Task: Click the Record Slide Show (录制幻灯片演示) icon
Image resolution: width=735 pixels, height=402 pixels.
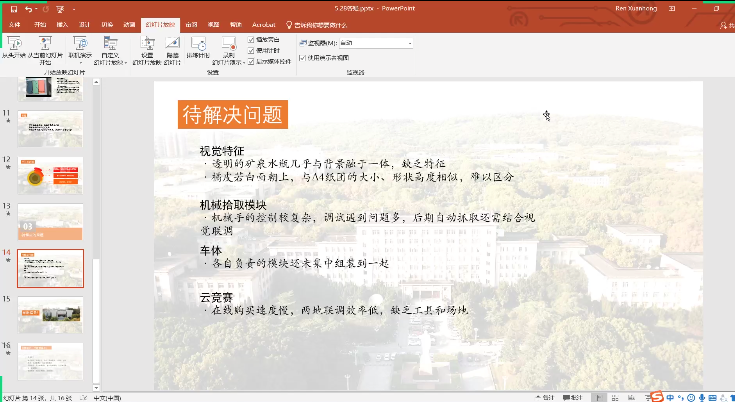Action: pos(229,45)
